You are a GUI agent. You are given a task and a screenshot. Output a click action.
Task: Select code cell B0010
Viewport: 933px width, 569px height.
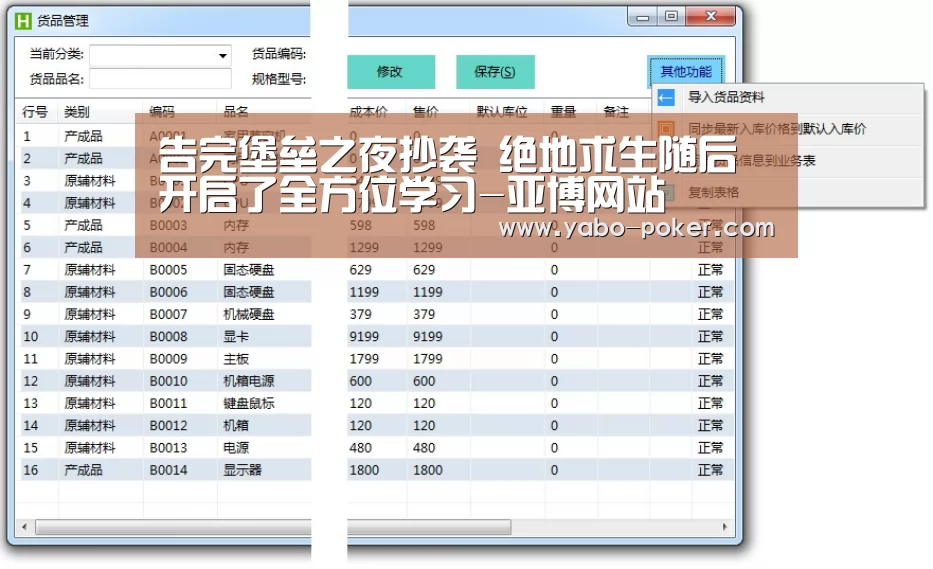click(168, 381)
